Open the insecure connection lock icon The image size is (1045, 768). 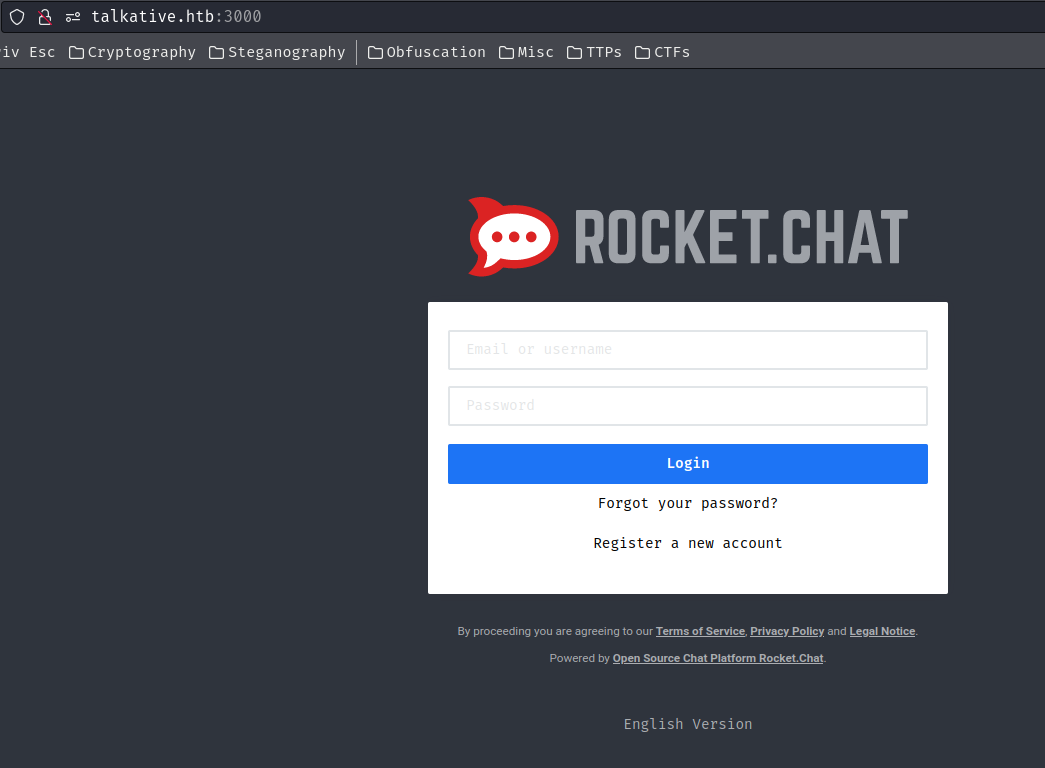click(x=45, y=17)
